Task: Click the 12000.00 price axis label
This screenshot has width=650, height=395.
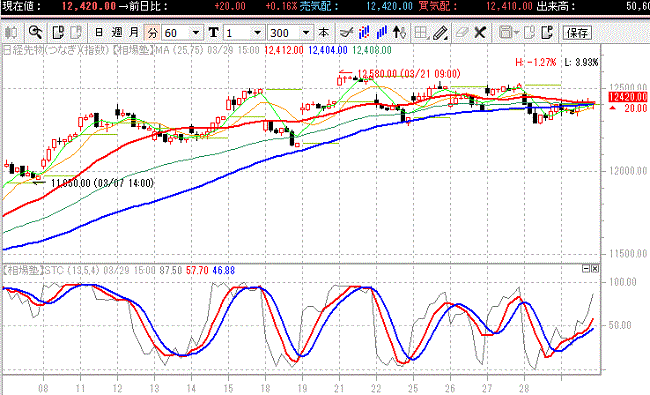Action: point(628,171)
